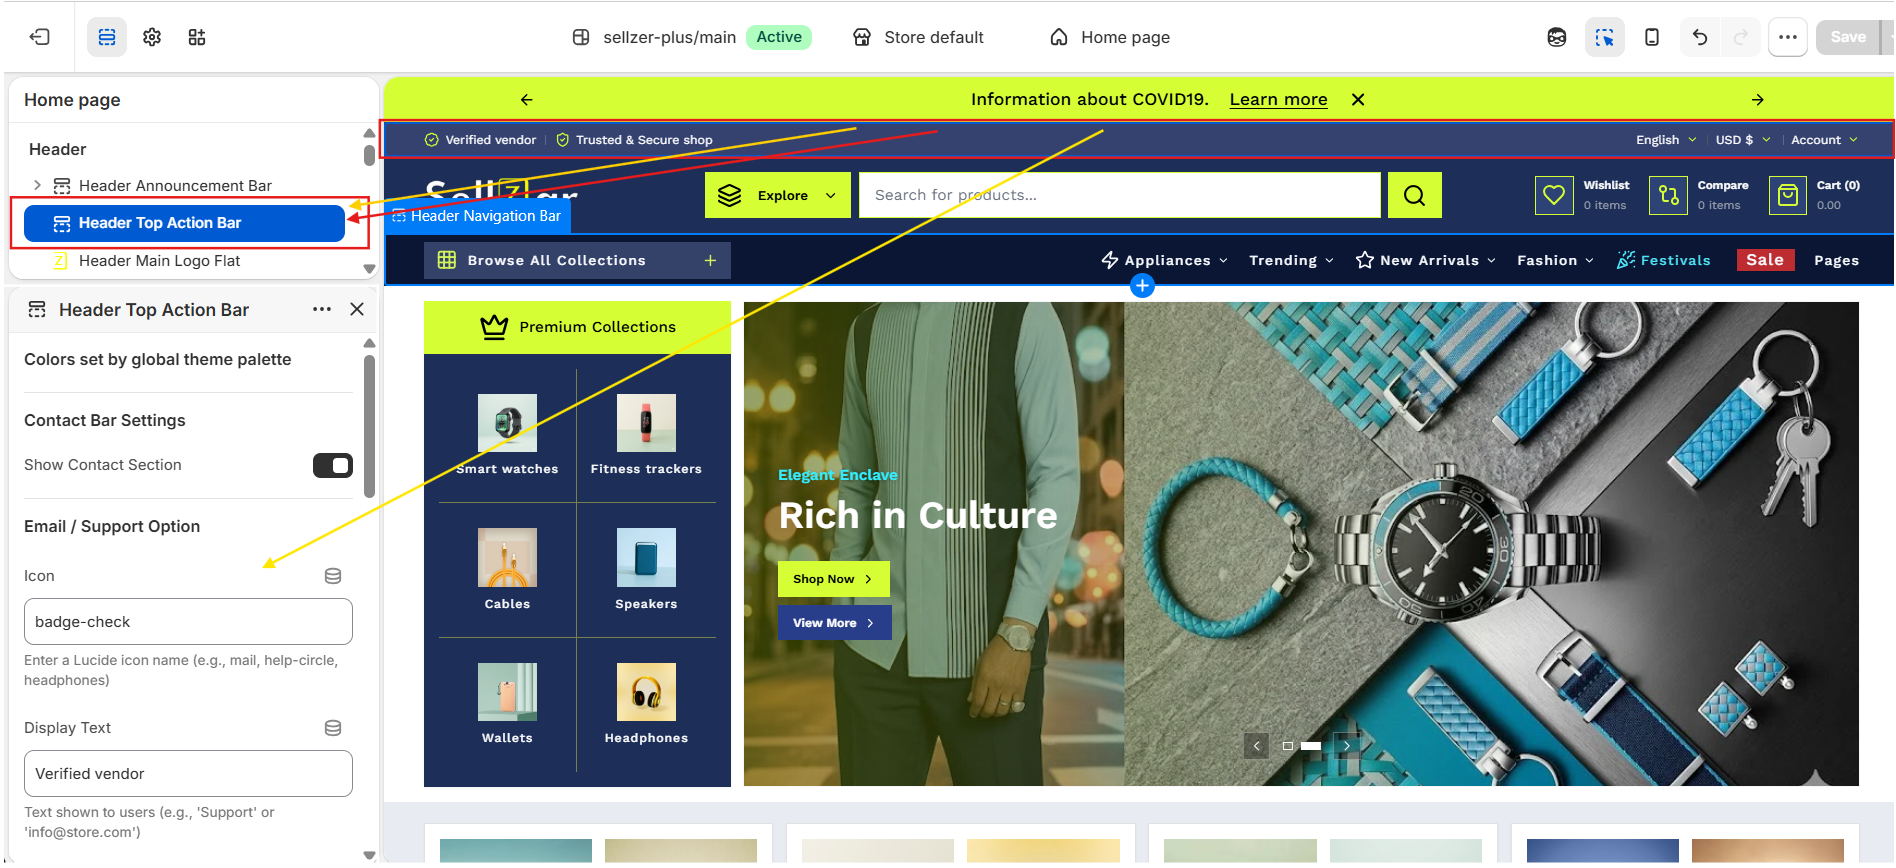This screenshot has height=868, width=1896.
Task: Click the Search for products field
Action: (1120, 195)
